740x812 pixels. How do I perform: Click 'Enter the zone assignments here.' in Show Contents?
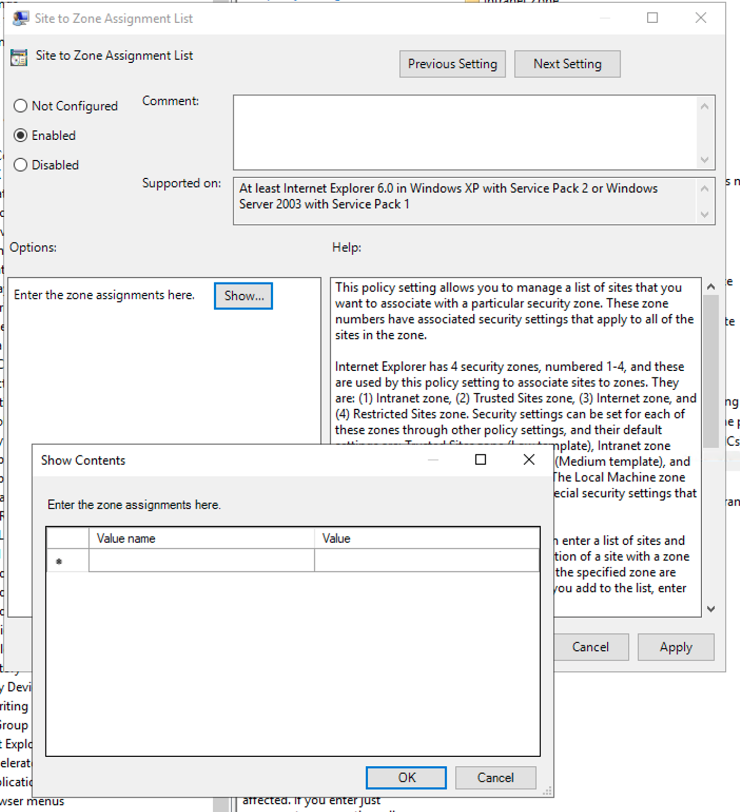134,505
